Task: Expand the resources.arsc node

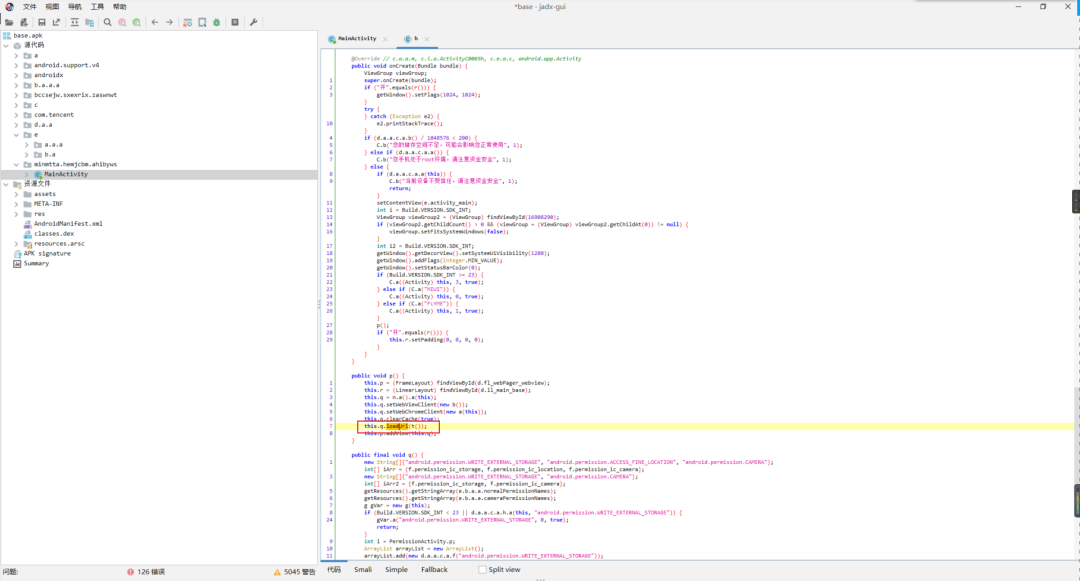Action: [17, 244]
